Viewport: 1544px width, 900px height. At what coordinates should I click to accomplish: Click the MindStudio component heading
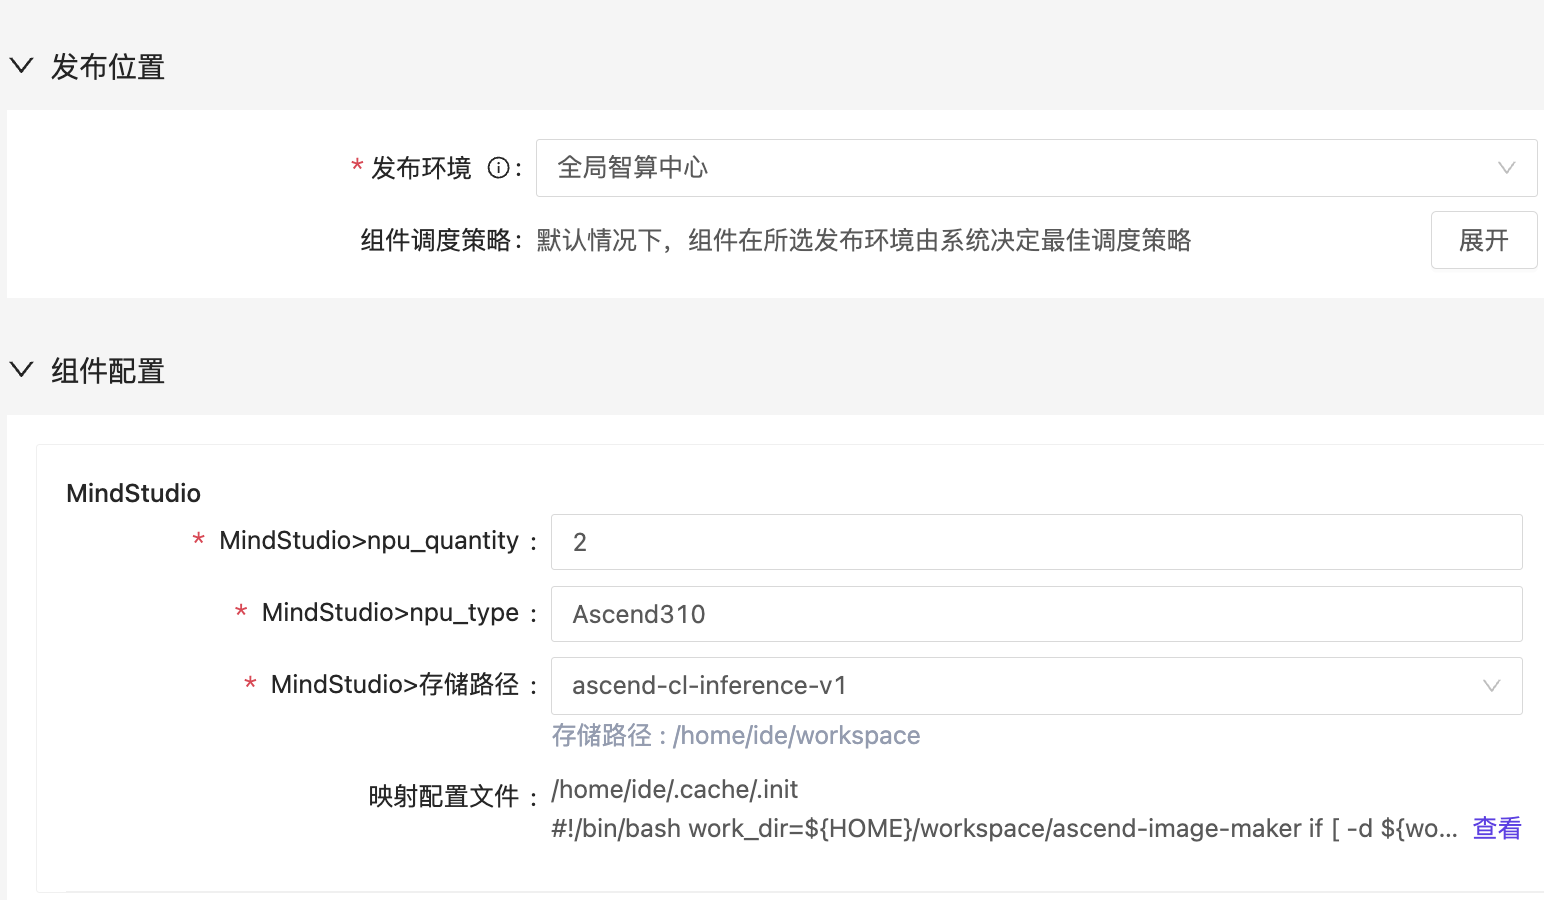pos(133,493)
